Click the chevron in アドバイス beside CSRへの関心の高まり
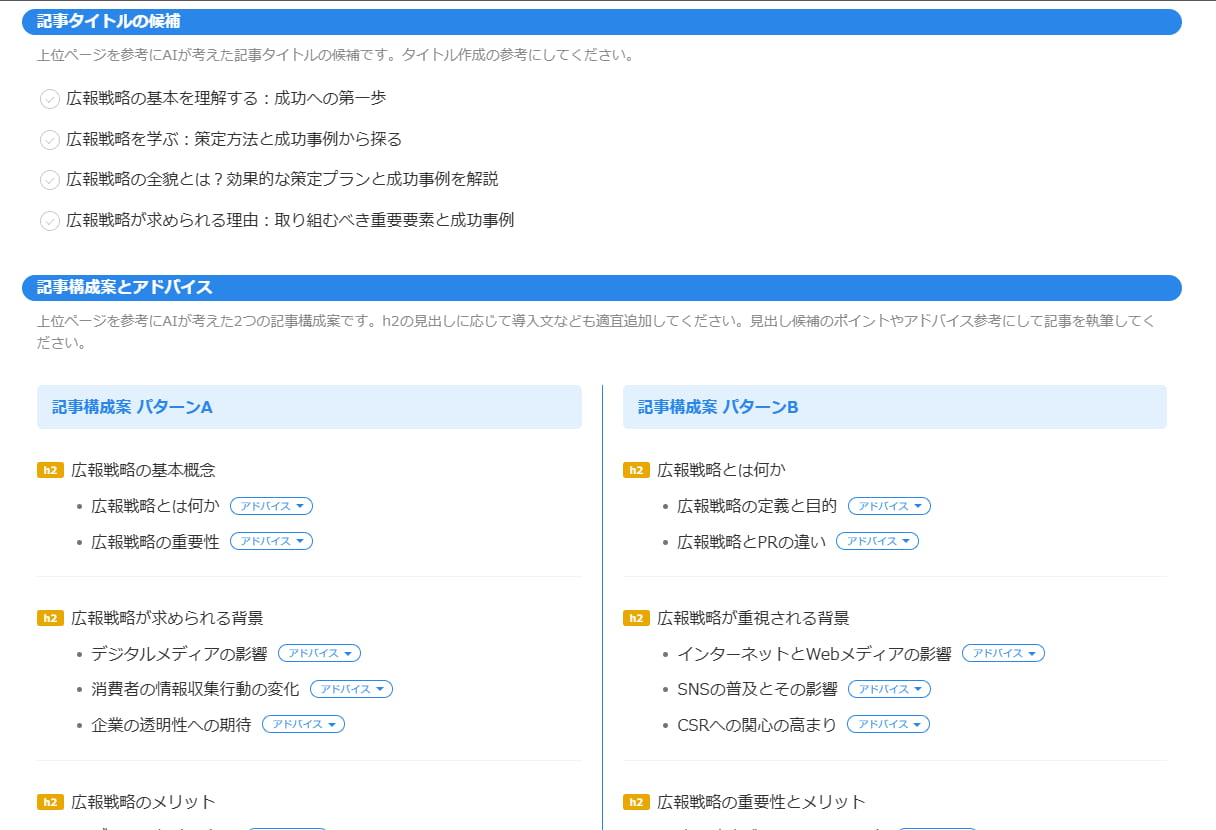 click(918, 724)
